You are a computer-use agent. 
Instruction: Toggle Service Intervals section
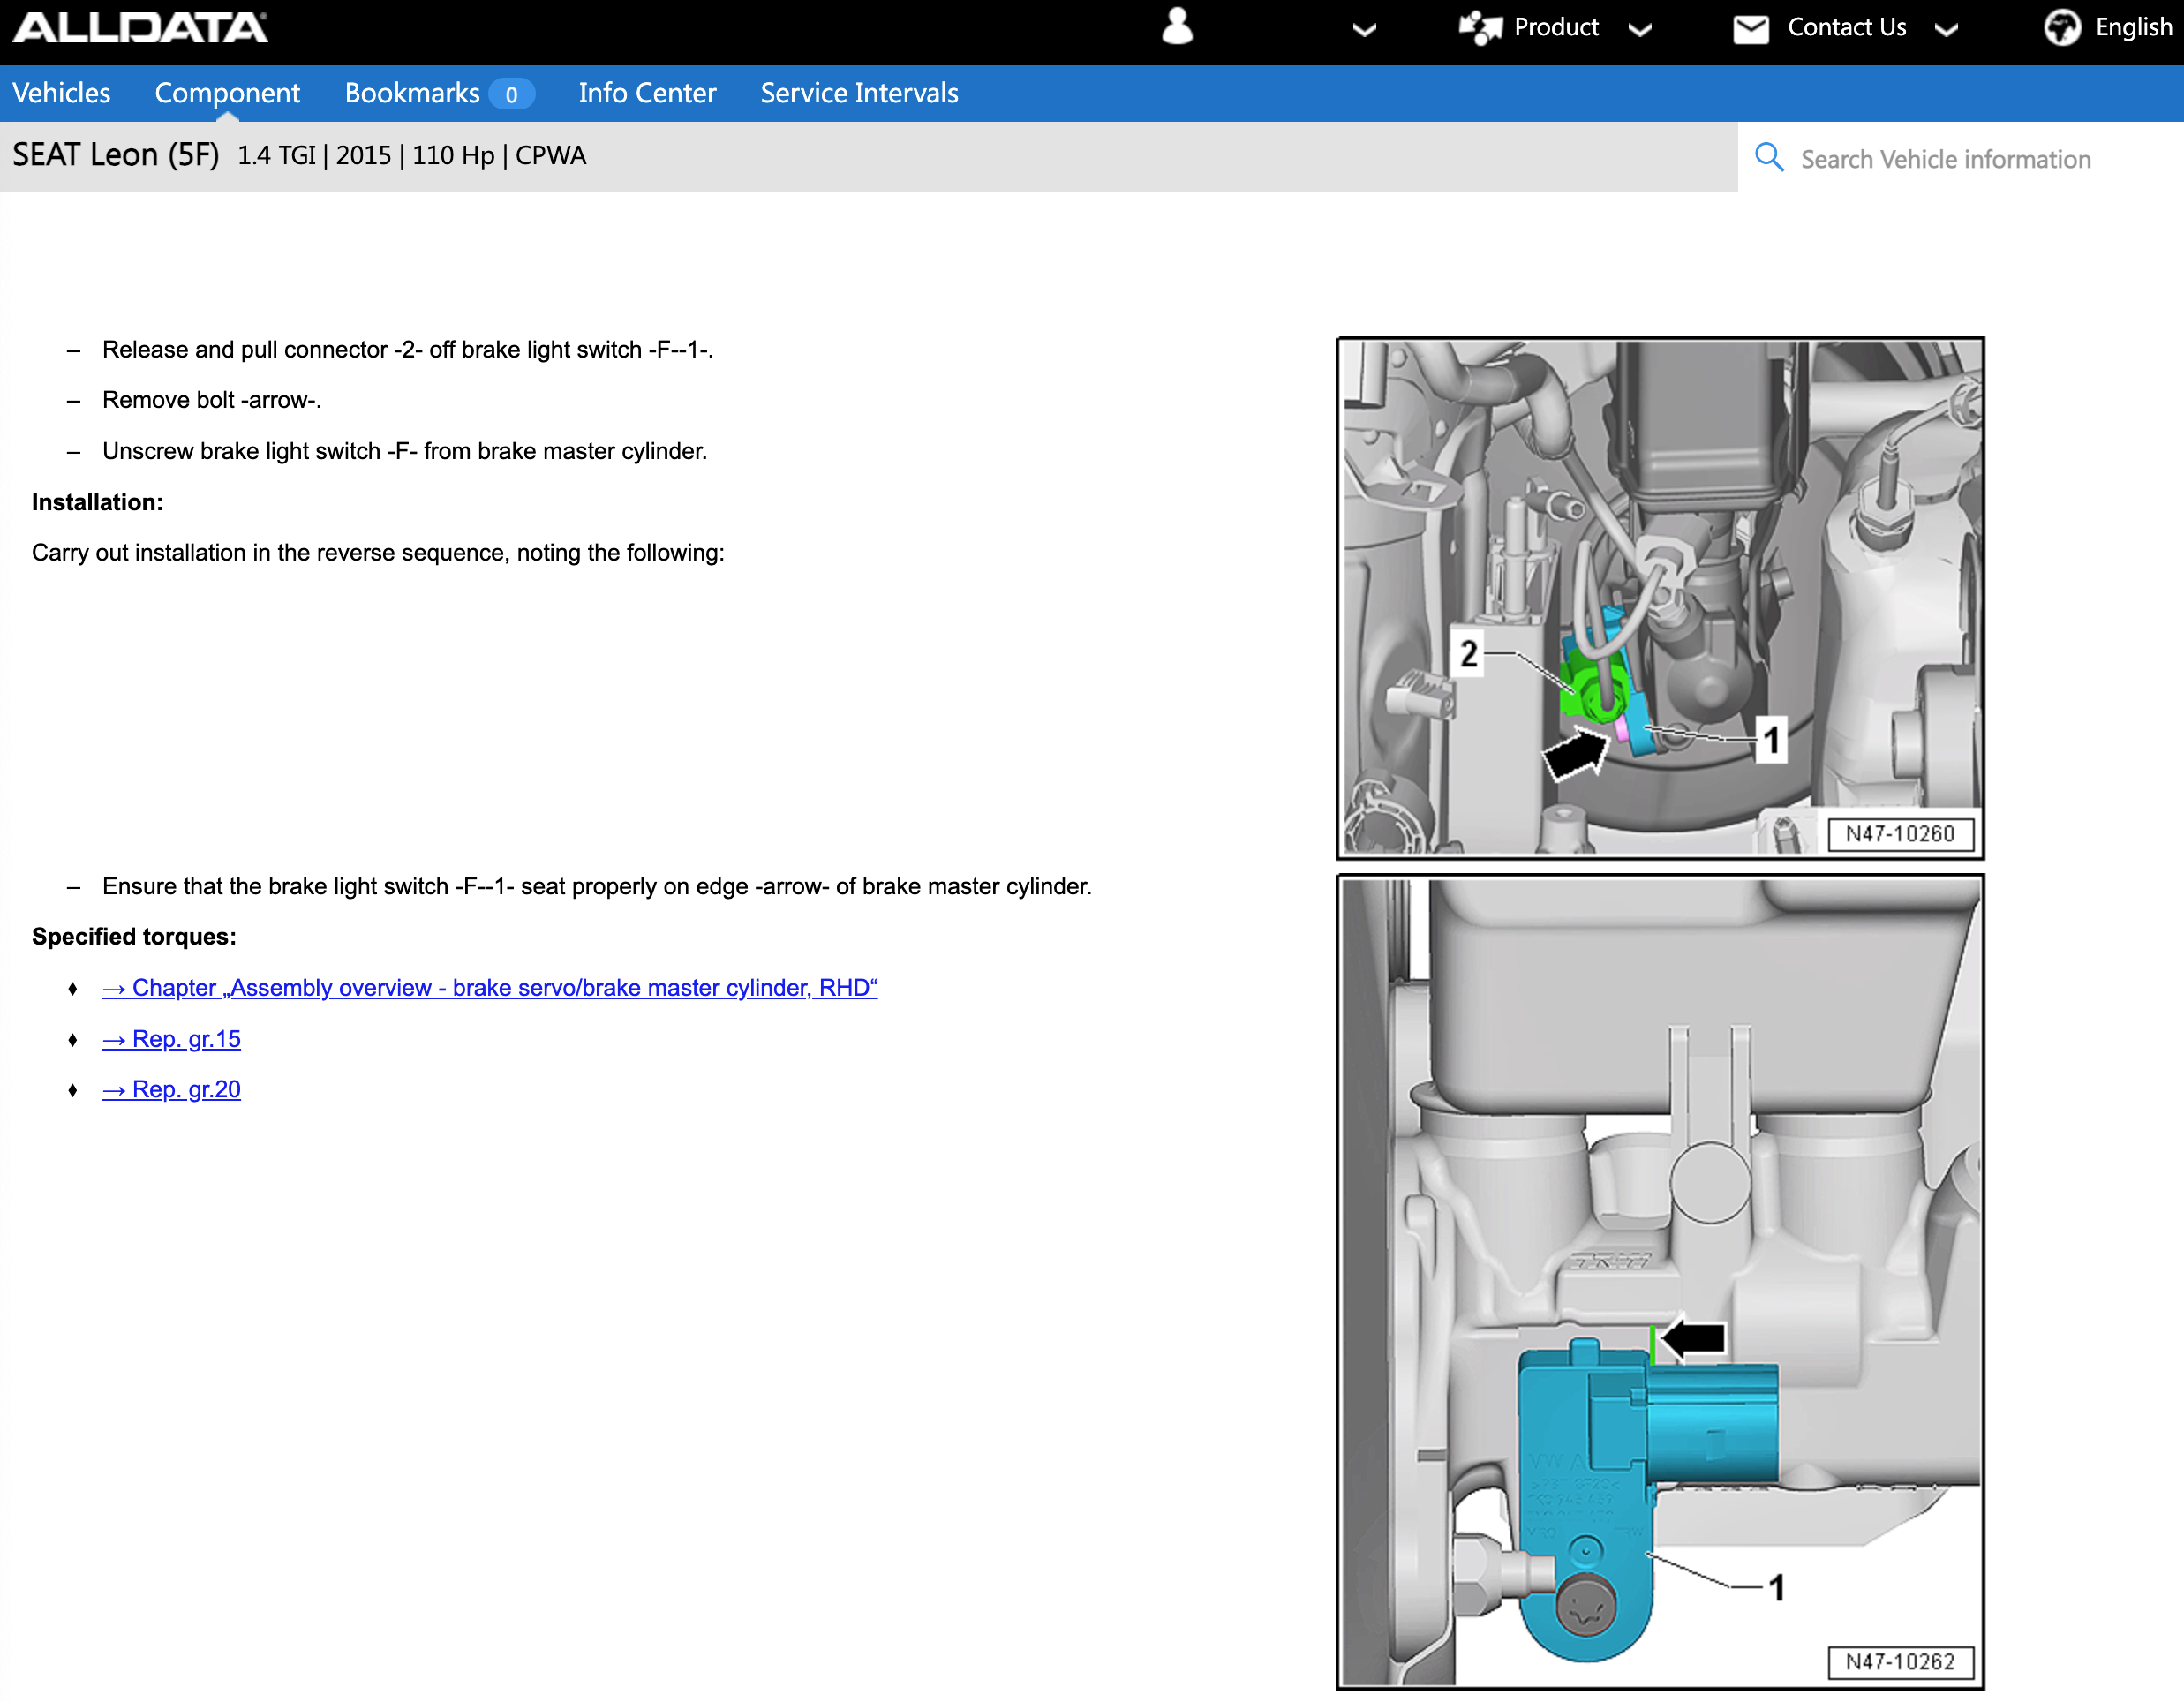pyautogui.click(x=860, y=92)
